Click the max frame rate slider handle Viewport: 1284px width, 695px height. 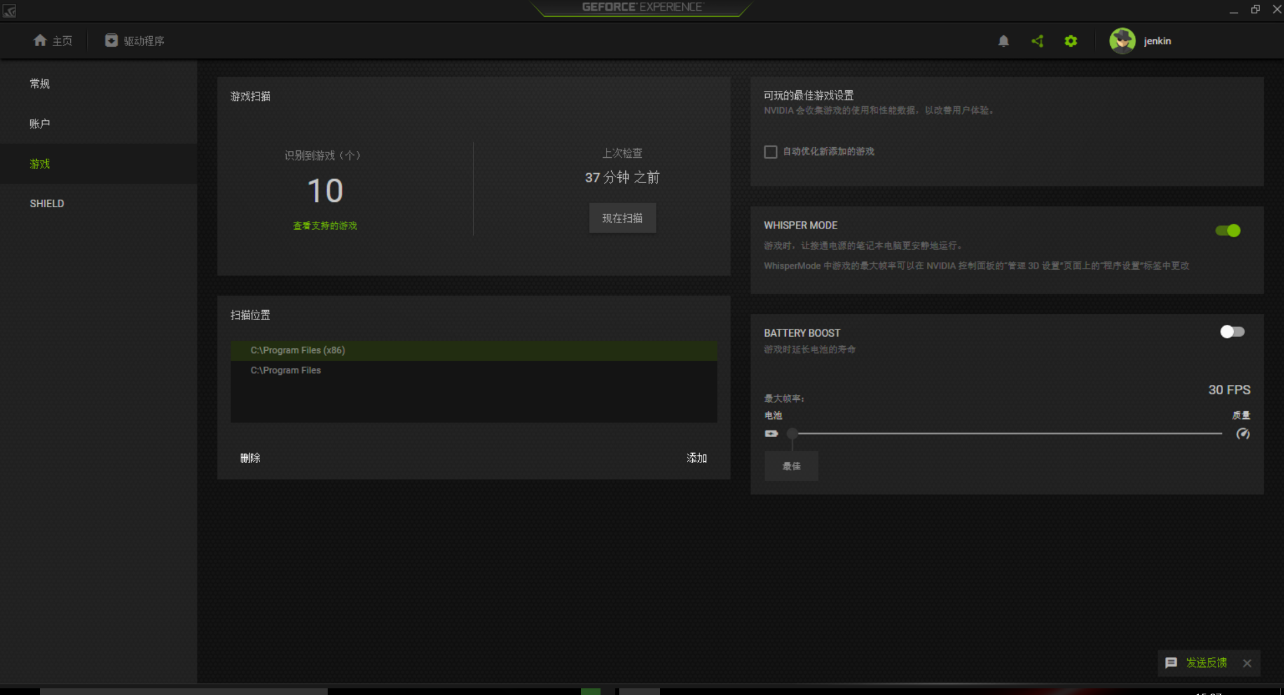pos(792,434)
